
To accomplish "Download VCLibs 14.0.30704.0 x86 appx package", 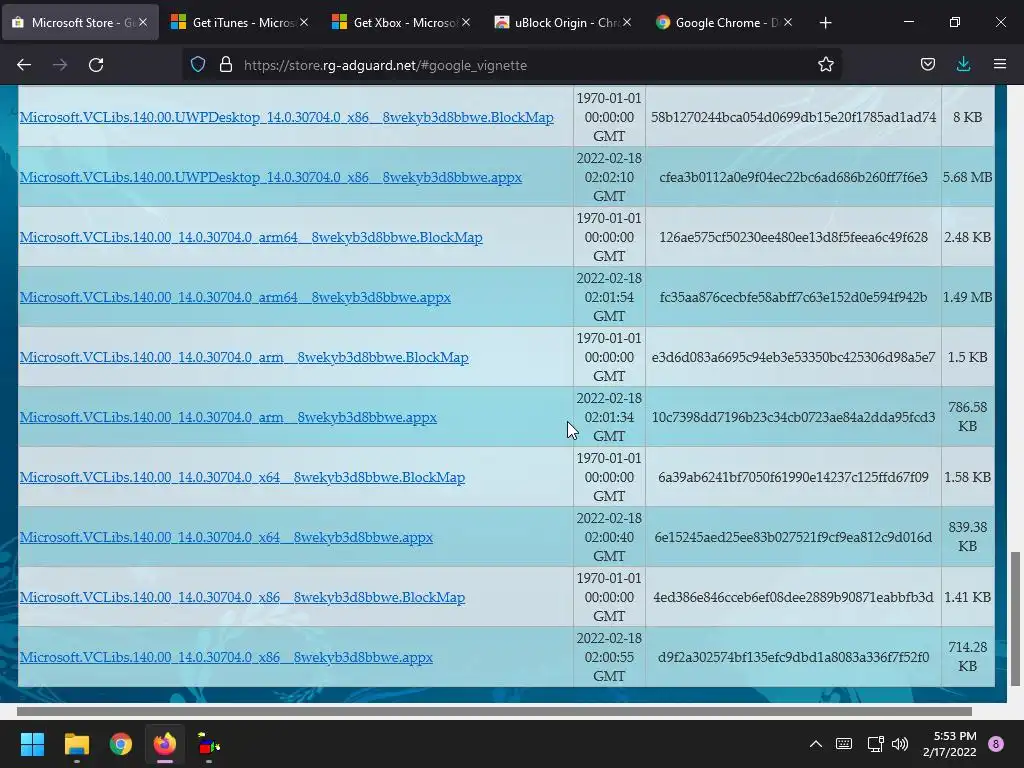I will [227, 658].
